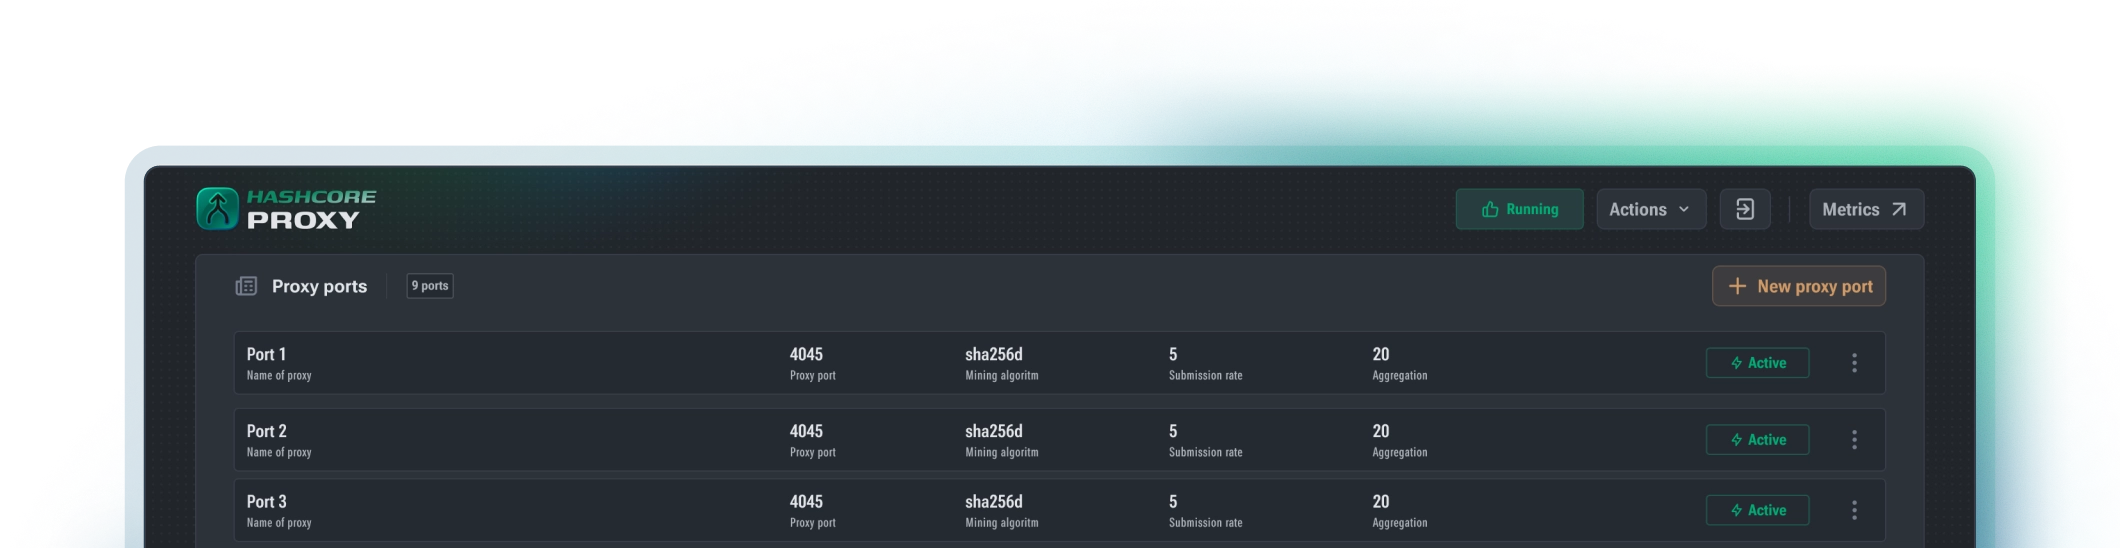Open the three-dot menu for Port 3
The width and height of the screenshot is (2120, 548).
click(1854, 510)
